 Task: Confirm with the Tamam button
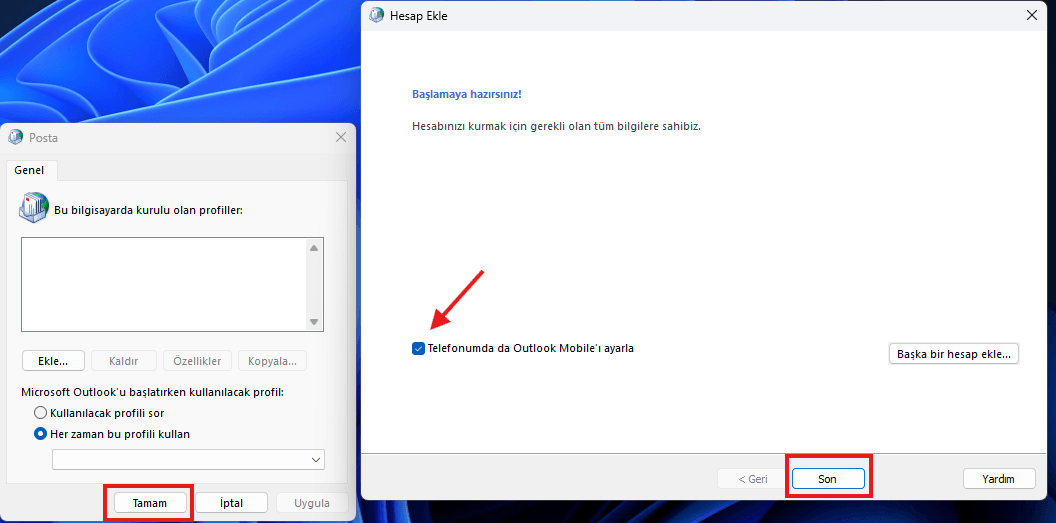[x=150, y=503]
